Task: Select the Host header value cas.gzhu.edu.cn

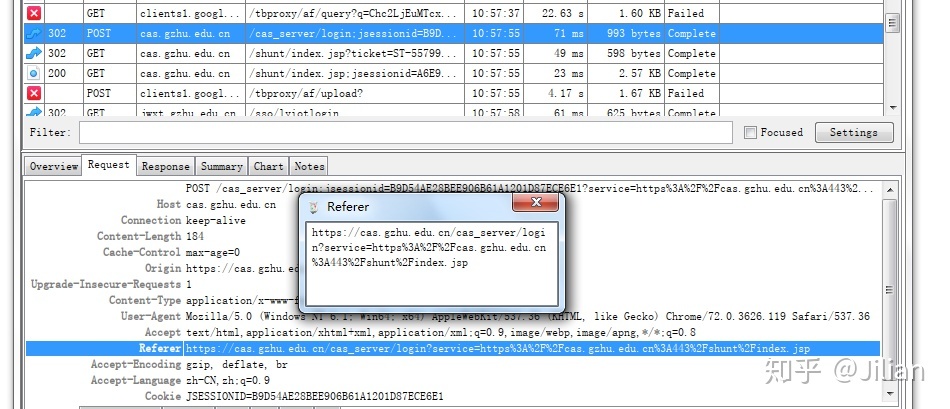Action: click(231, 205)
